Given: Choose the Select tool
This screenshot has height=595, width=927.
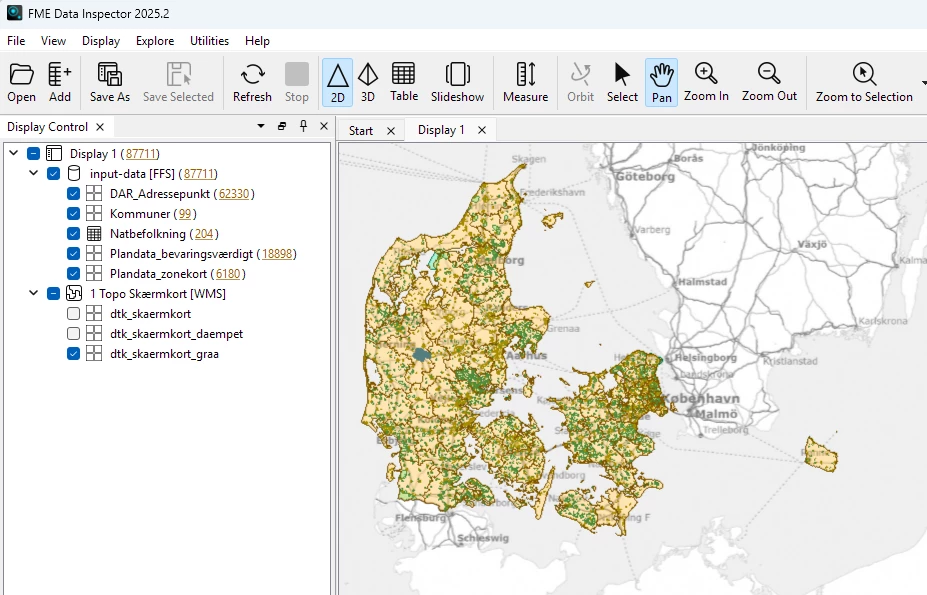Looking at the screenshot, I should 622,82.
